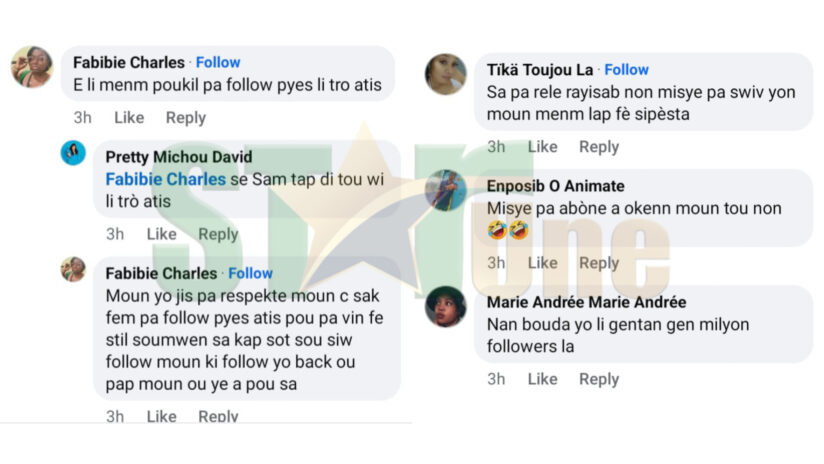Open Enposib O Animate's profile name
824x464 pixels.
coord(555,186)
